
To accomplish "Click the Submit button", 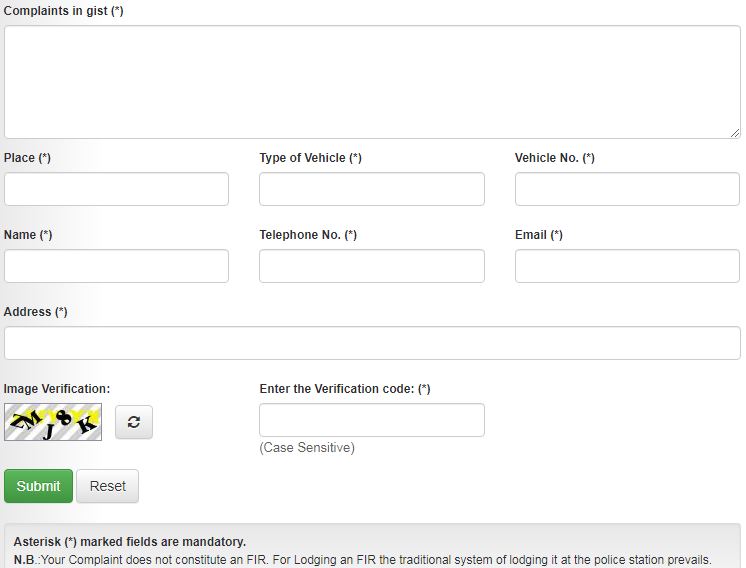I will [x=39, y=486].
